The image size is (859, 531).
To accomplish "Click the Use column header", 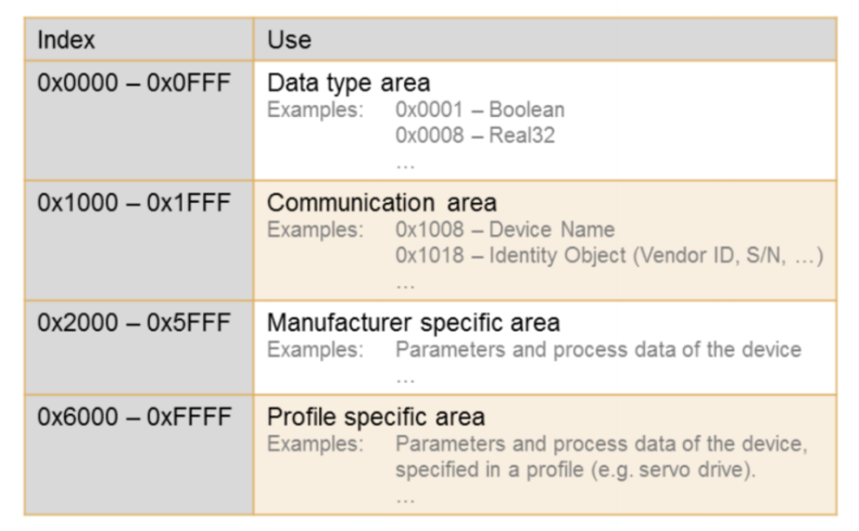I will coord(289,39).
